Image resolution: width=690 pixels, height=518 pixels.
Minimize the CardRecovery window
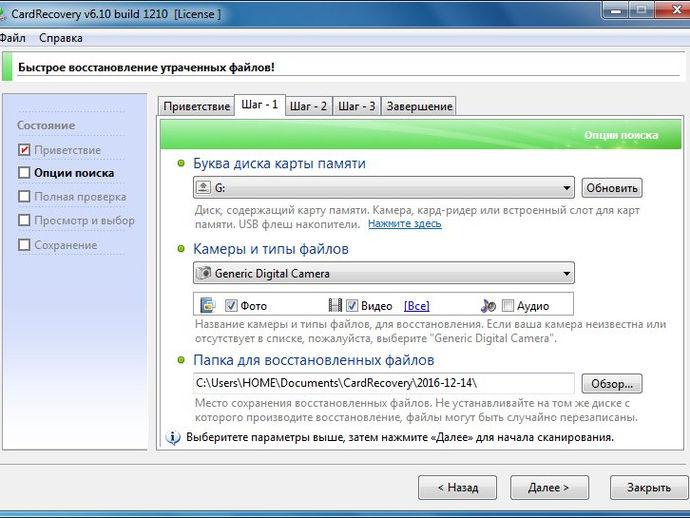[616, 11]
